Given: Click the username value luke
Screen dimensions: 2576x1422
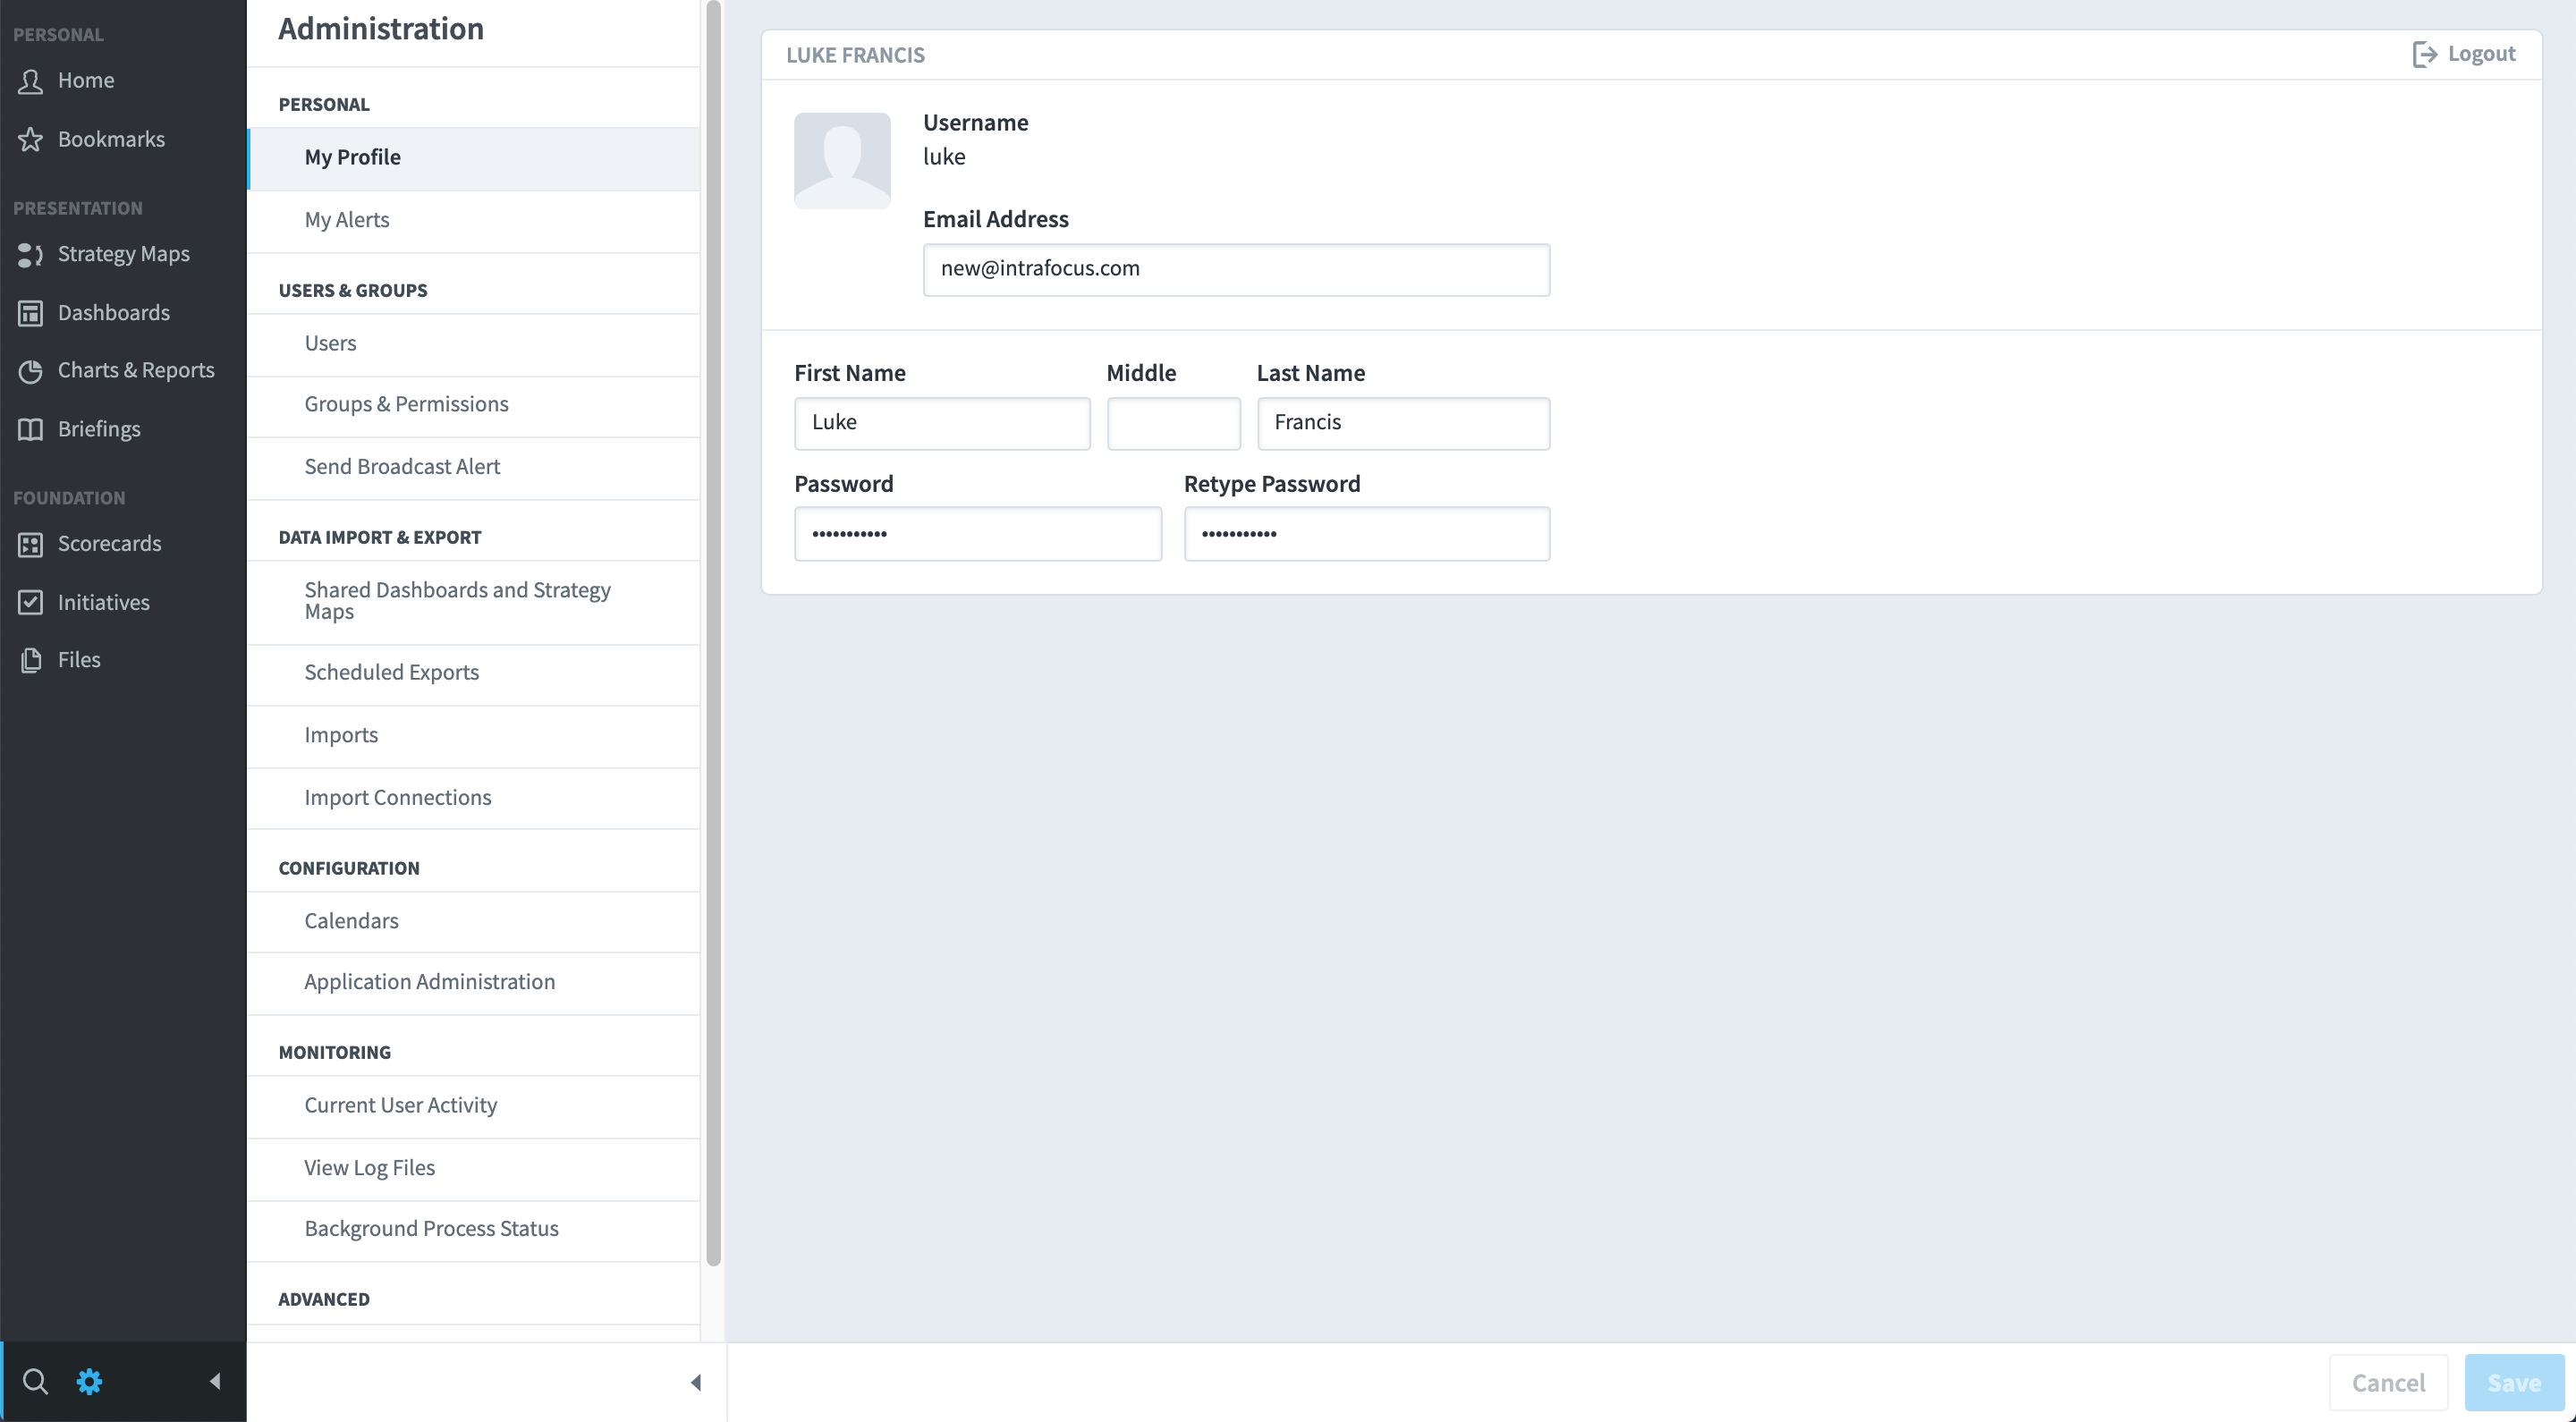Looking at the screenshot, I should click(x=944, y=157).
